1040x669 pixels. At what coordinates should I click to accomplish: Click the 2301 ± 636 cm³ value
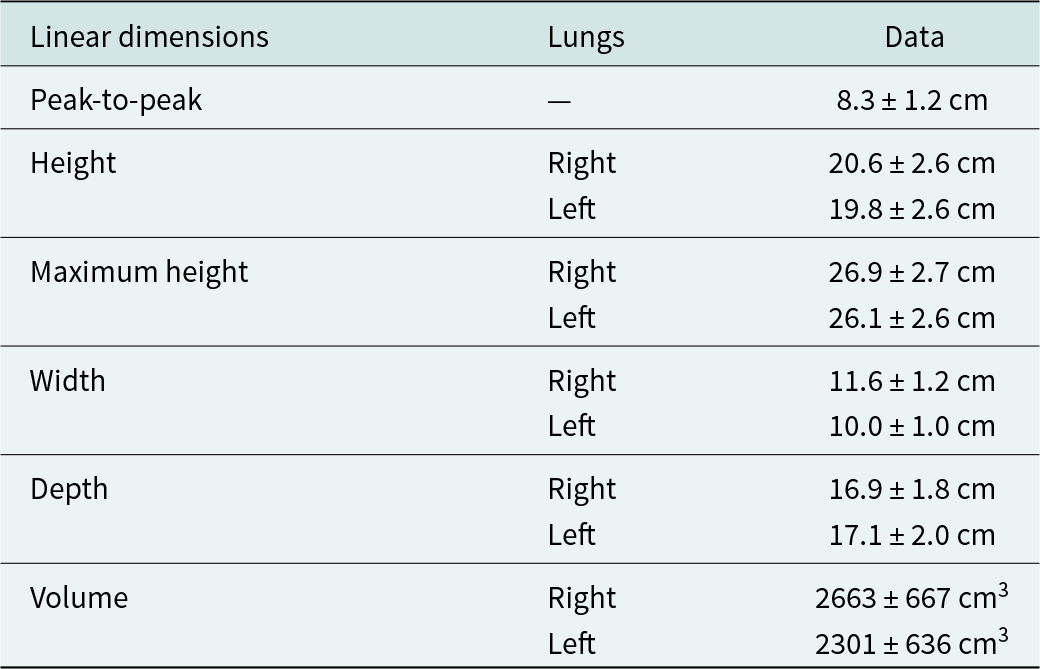pyautogui.click(x=912, y=642)
